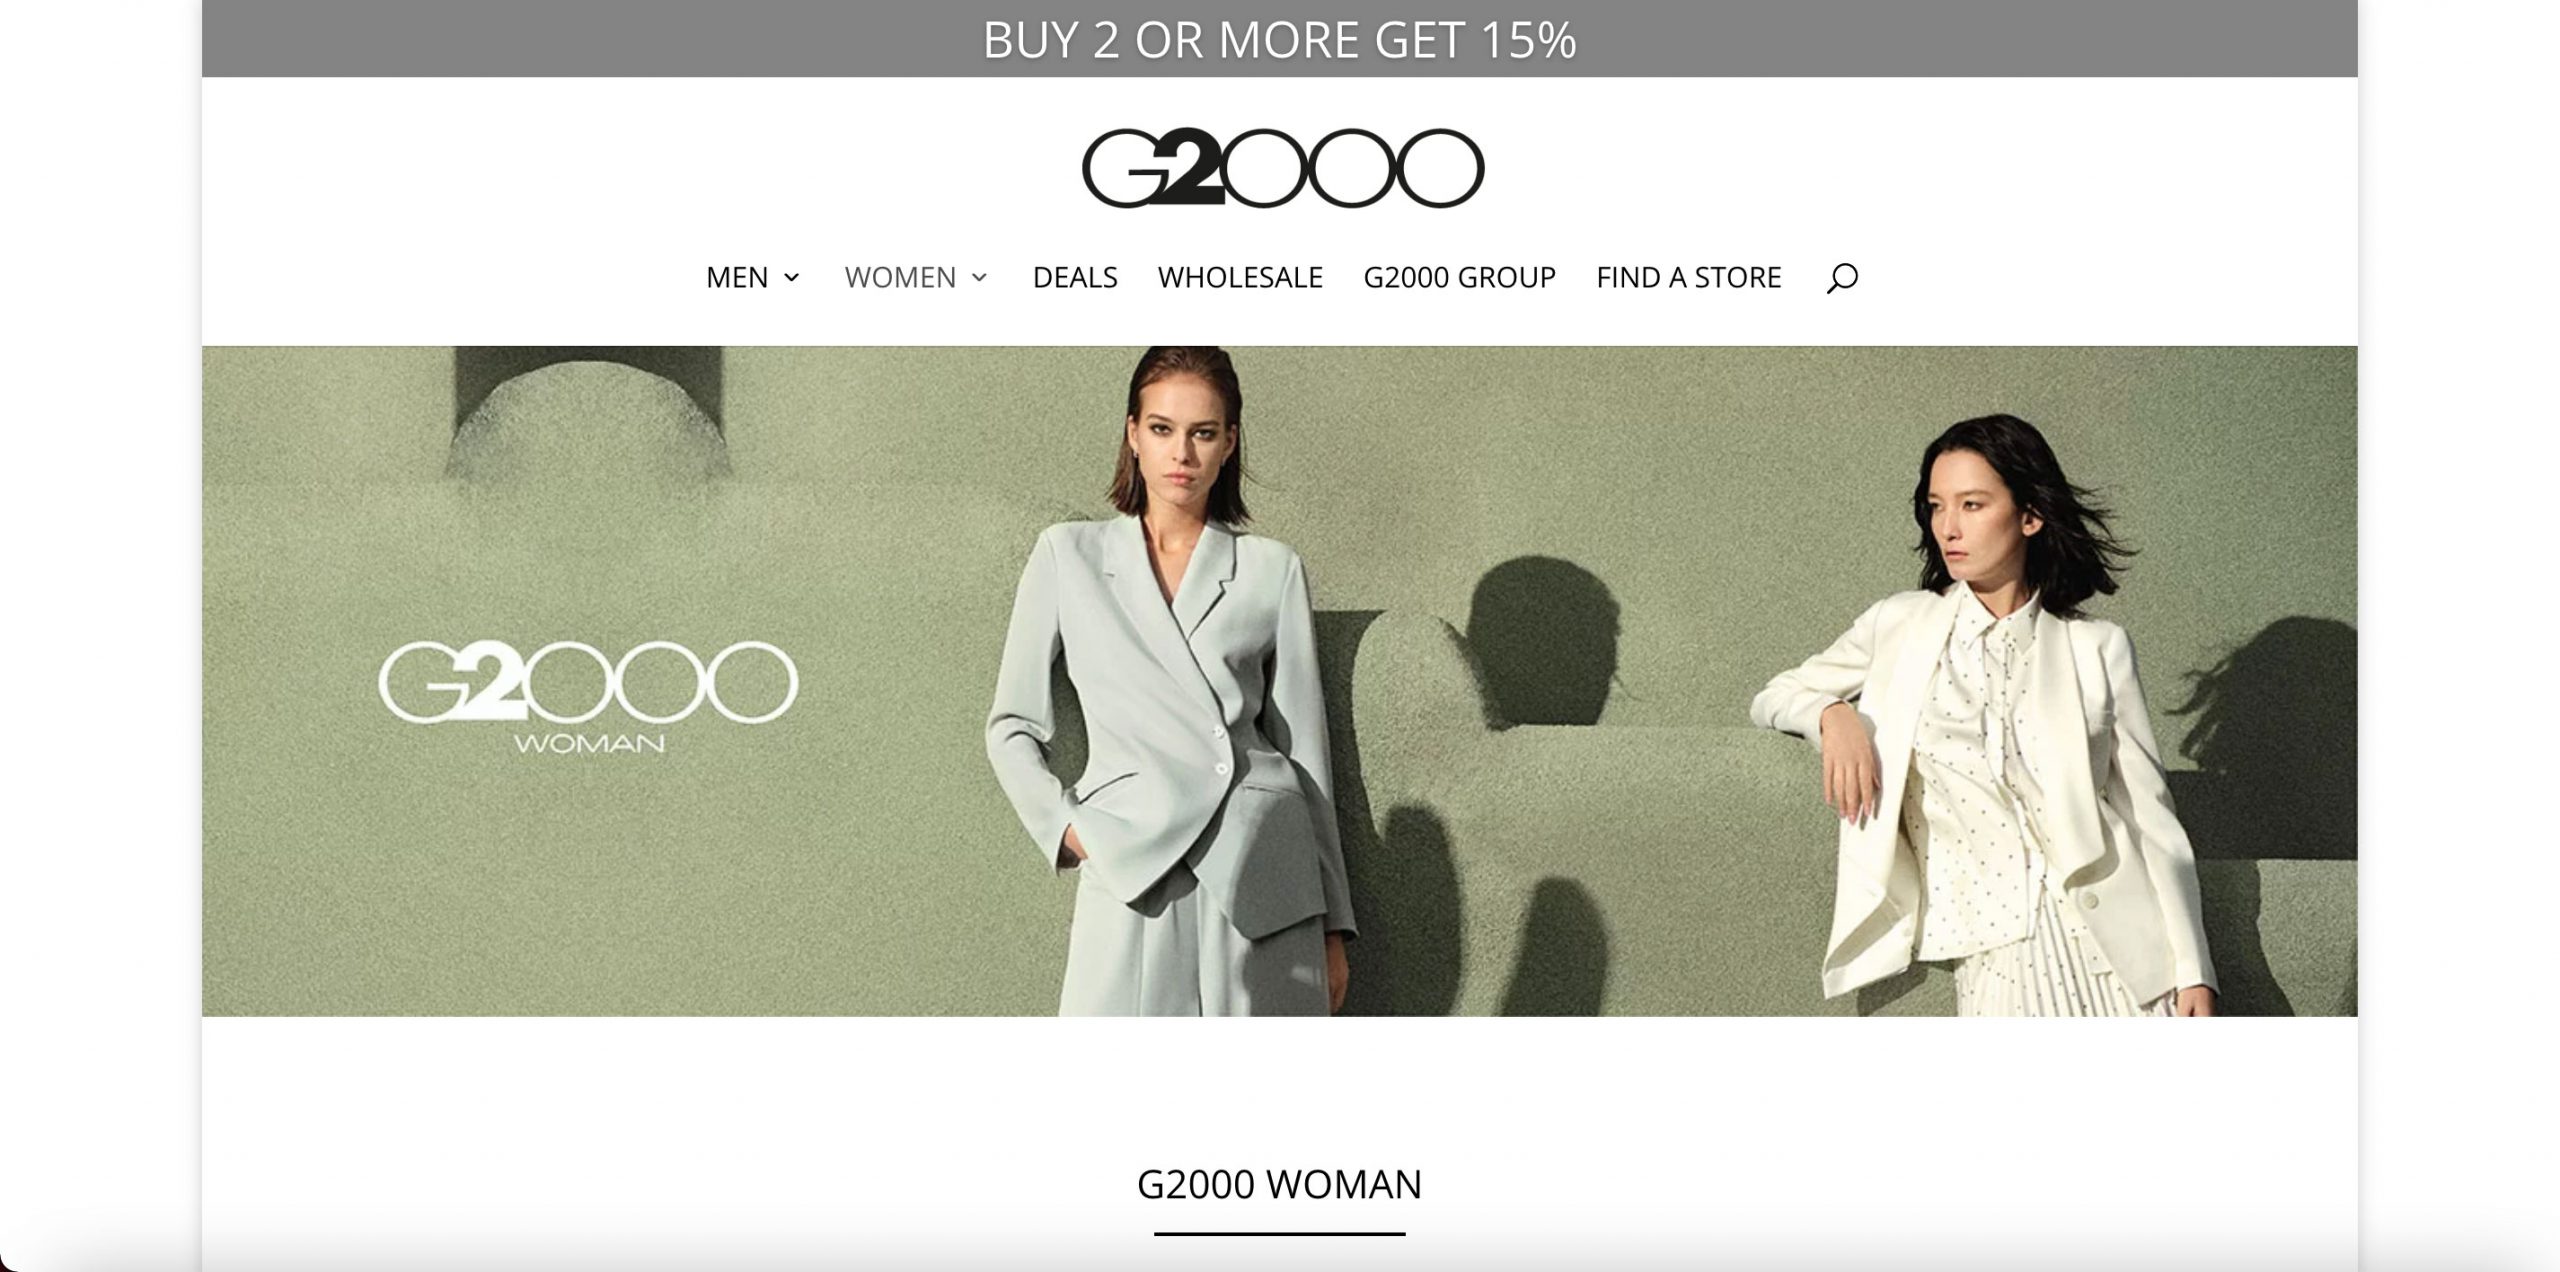Expand the MEN menu chevron
2560x1272 pixels.
[791, 277]
